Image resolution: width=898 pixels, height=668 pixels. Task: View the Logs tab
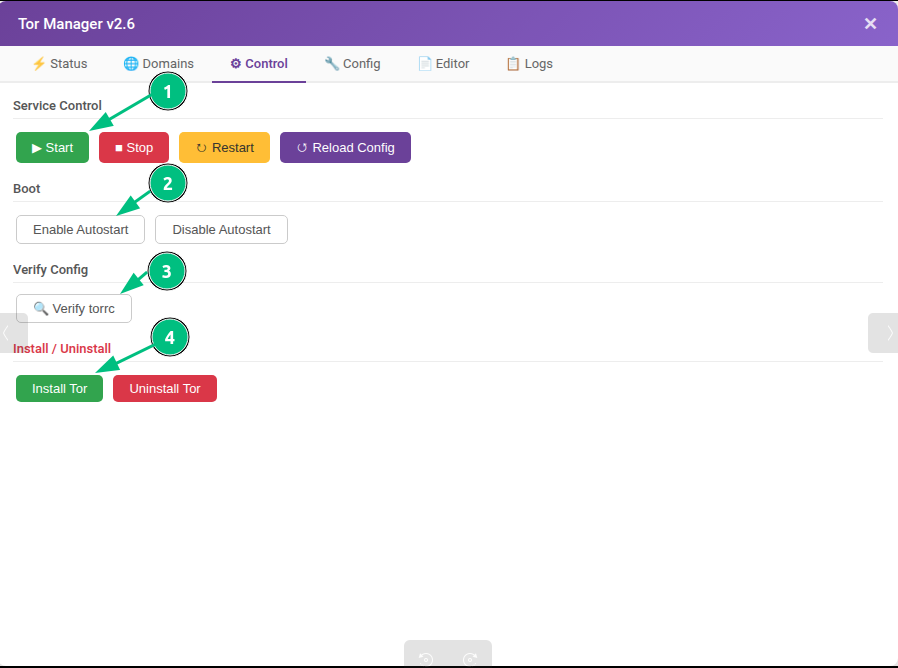tap(529, 64)
